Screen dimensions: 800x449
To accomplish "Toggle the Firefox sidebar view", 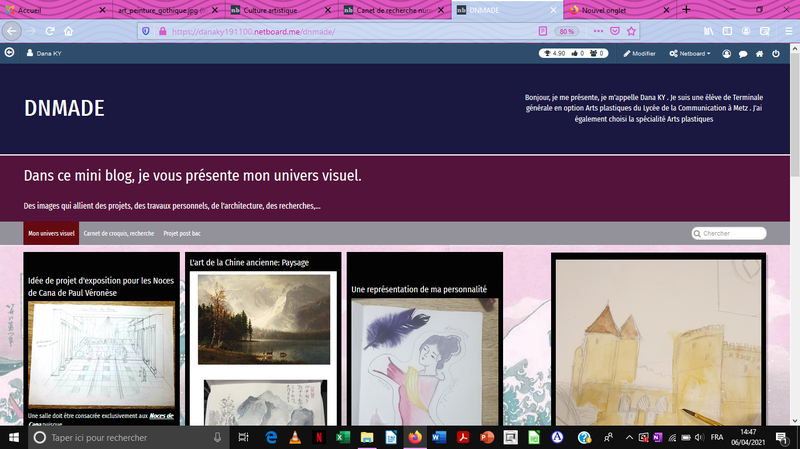I will (728, 31).
